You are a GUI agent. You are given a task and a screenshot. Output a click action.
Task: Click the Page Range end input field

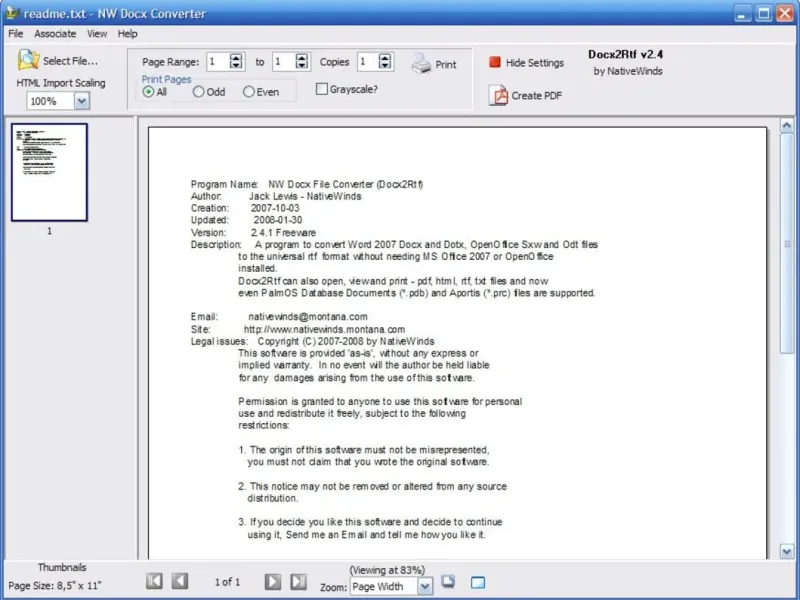284,62
